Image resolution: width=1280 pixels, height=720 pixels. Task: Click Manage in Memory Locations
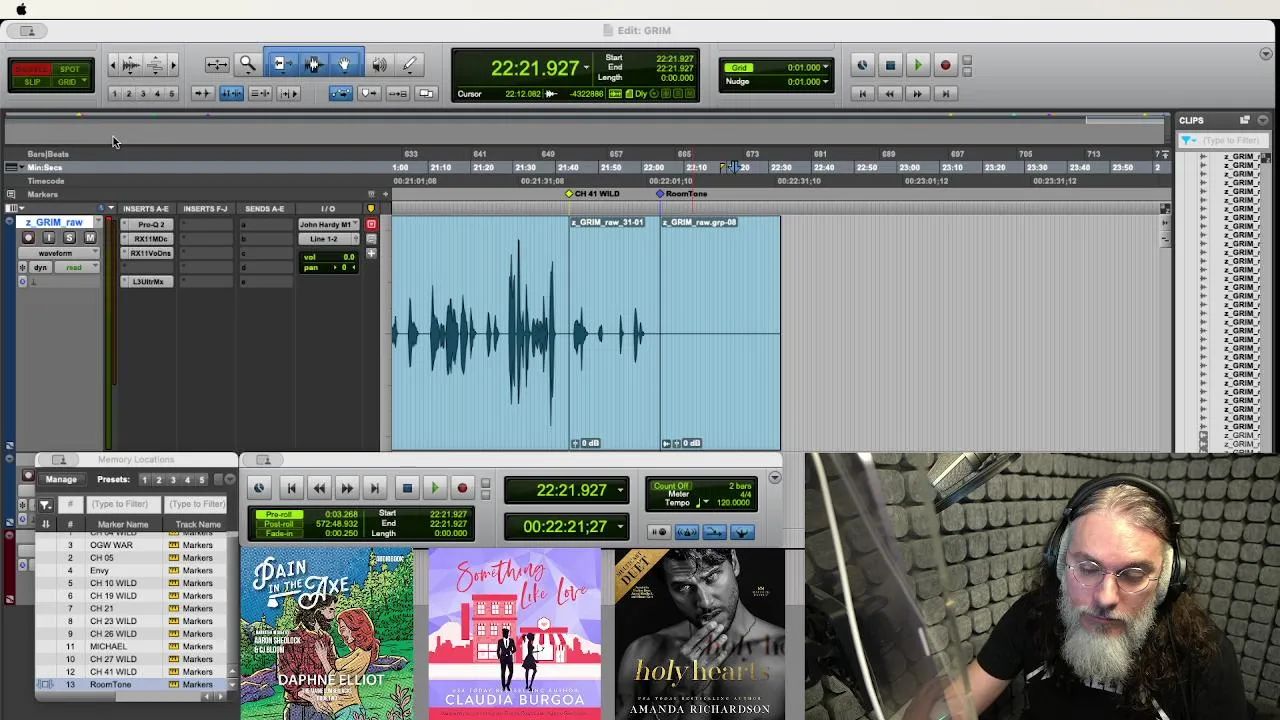(x=60, y=480)
